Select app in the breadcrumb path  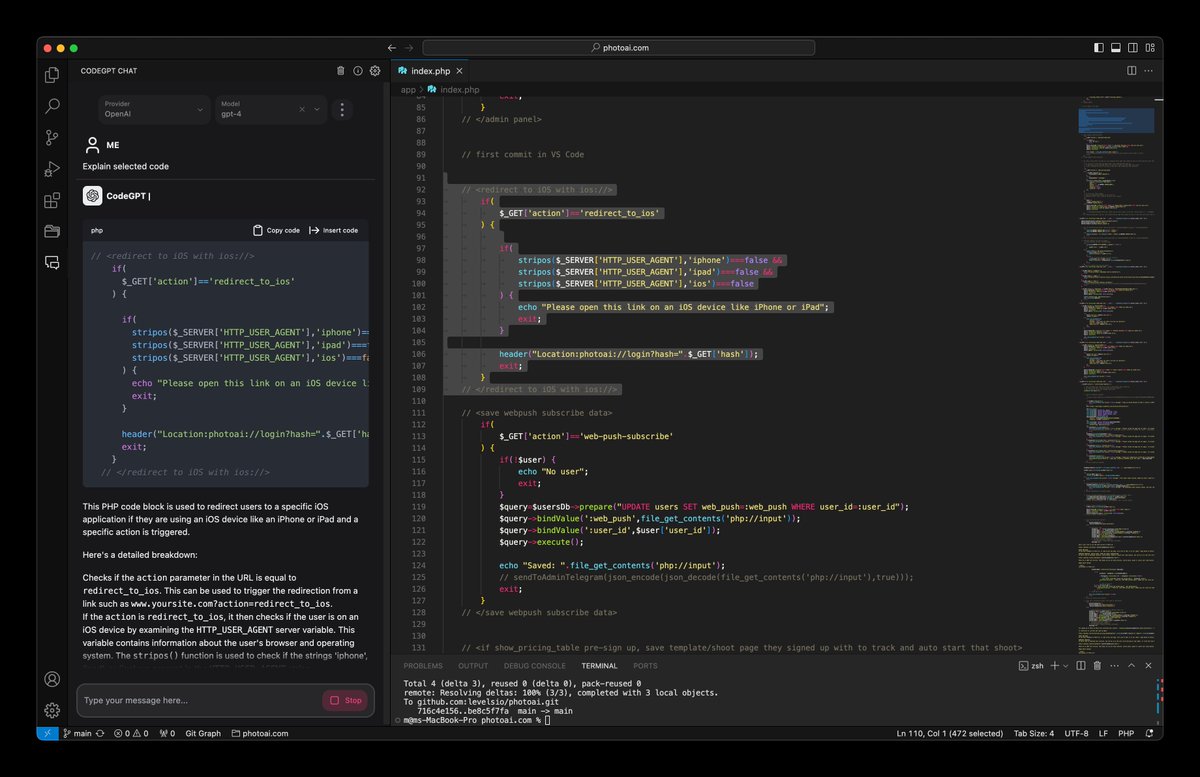point(408,89)
